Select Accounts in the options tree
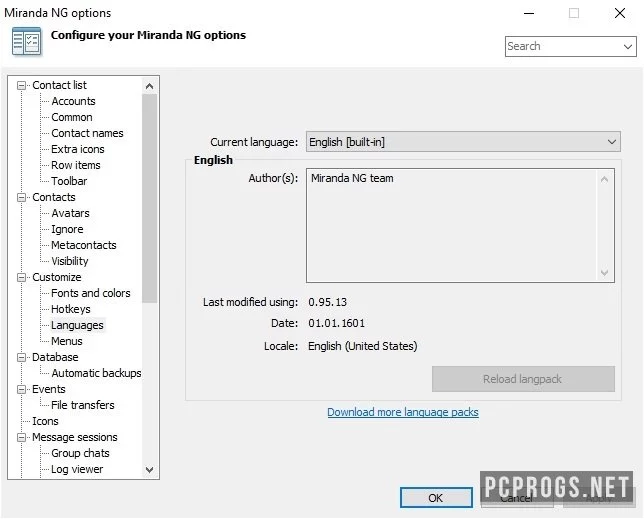The height and width of the screenshot is (519, 644). 73,101
